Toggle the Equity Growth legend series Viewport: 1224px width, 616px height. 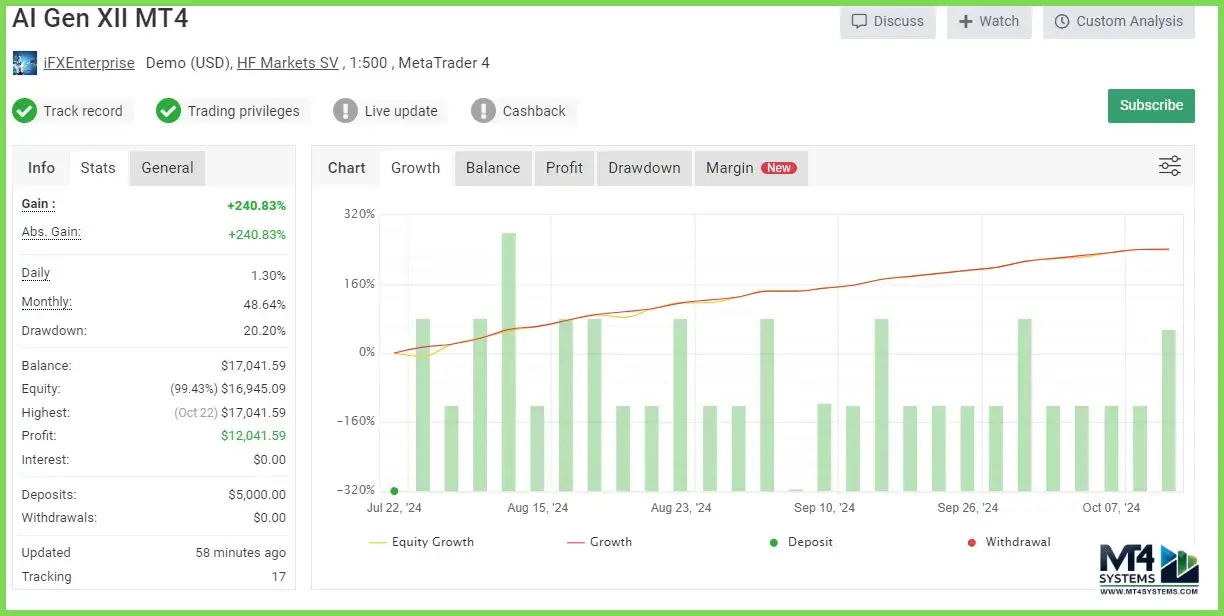click(421, 542)
